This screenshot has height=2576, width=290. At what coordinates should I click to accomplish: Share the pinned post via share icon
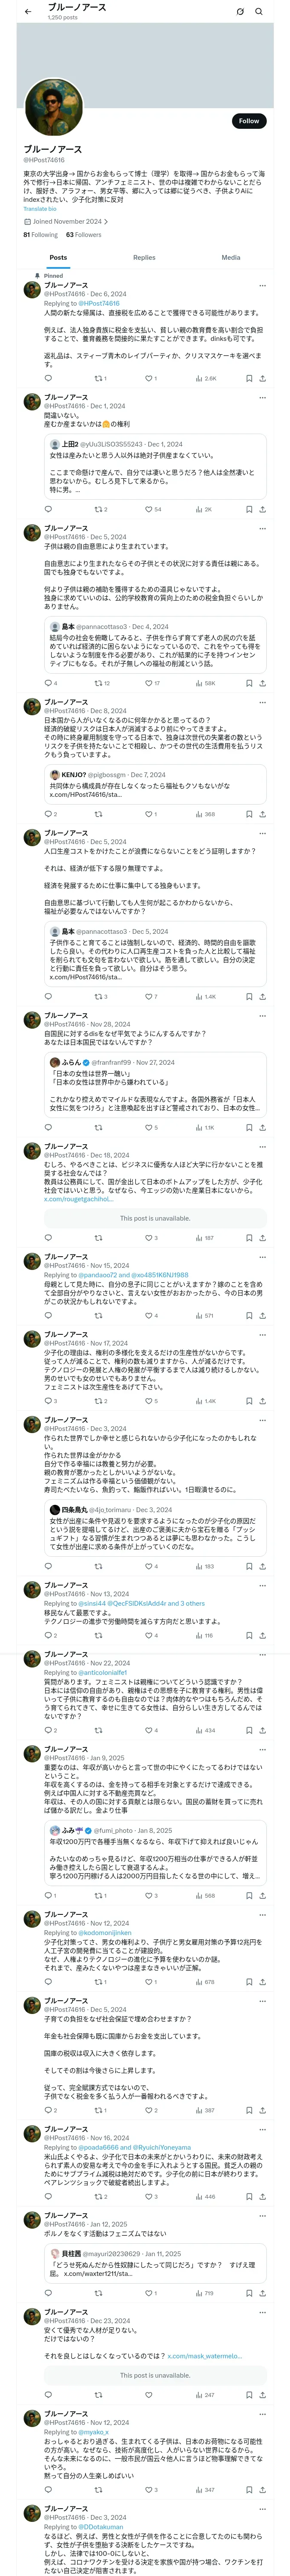tap(263, 379)
